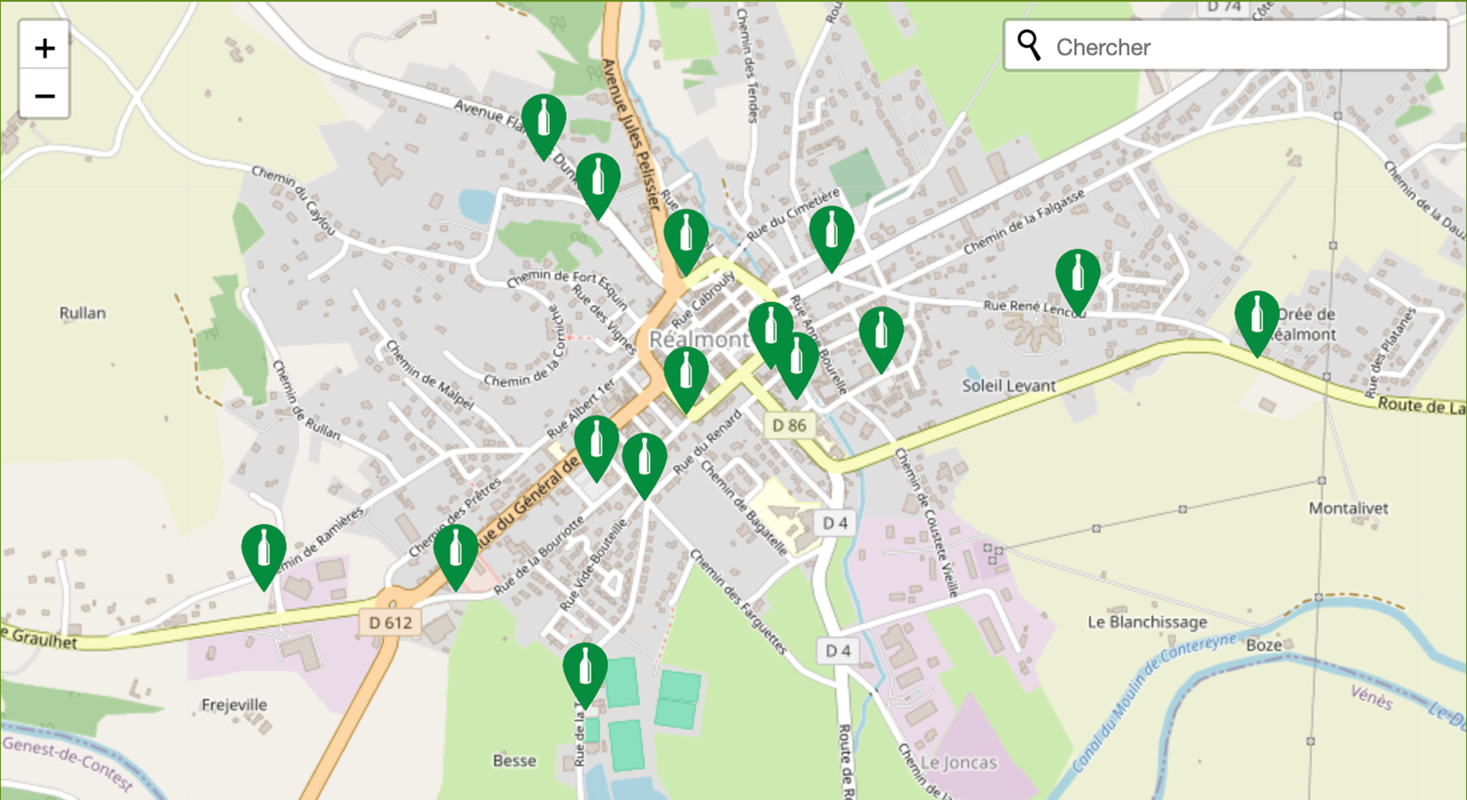The height and width of the screenshot is (800, 1467).
Task: Click the zoom out minus button
Action: [44, 95]
